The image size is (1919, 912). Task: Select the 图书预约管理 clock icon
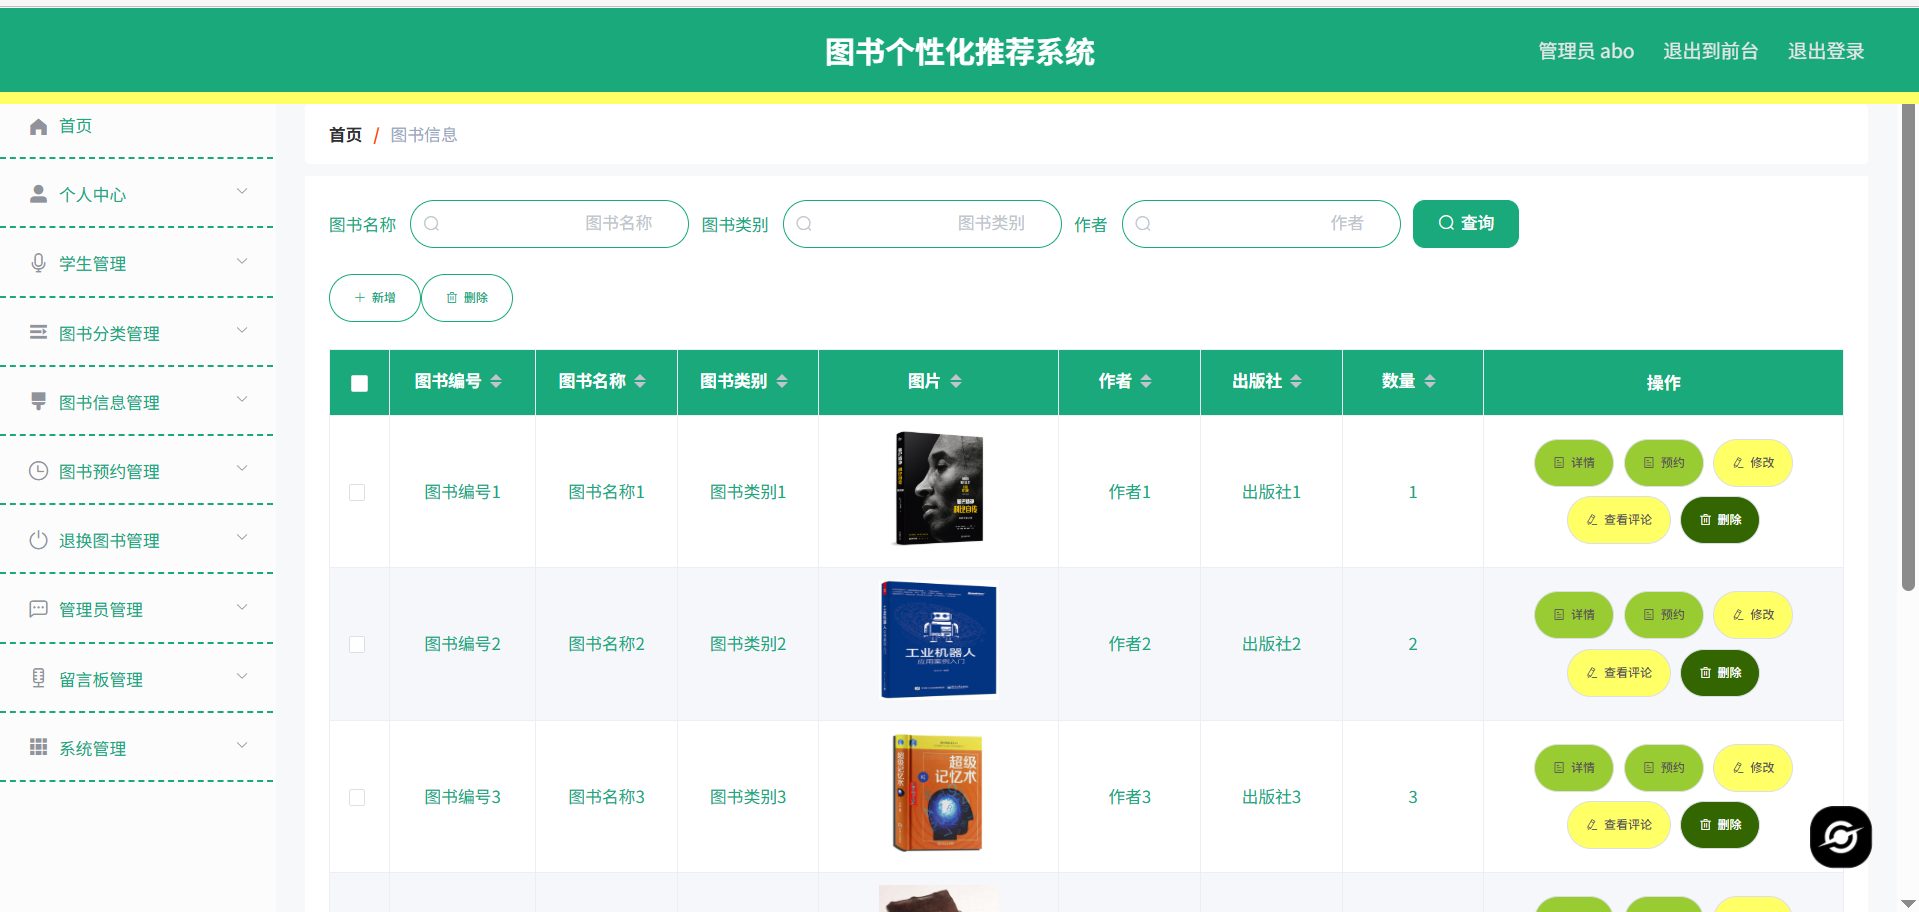[38, 470]
